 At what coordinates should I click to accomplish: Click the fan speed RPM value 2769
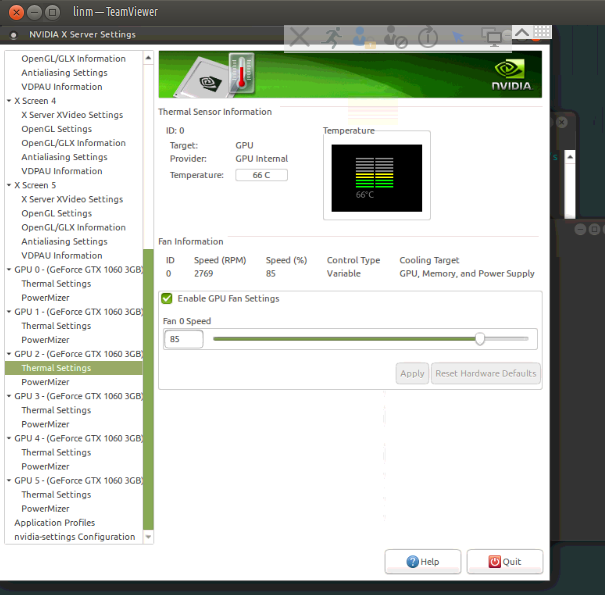tap(204, 274)
